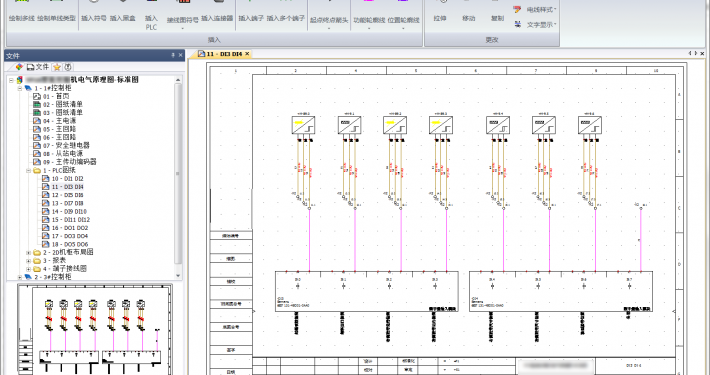Open the 电线样式 dropdown

[535, 10]
